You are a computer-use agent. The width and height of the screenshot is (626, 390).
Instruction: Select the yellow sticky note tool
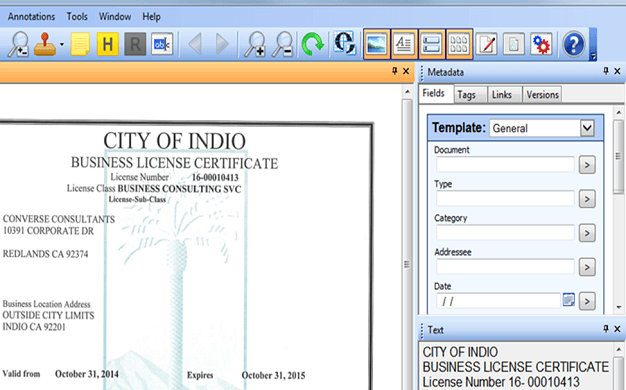pyautogui.click(x=80, y=44)
